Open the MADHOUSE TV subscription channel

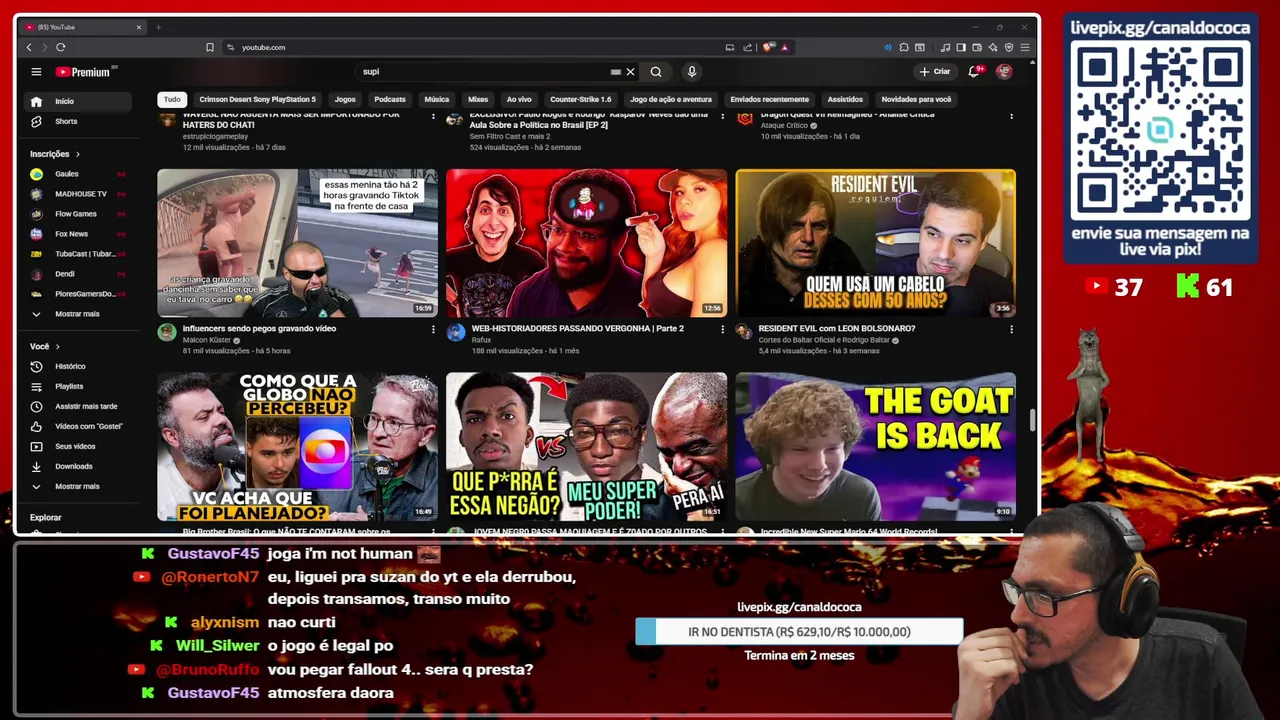[x=78, y=194]
